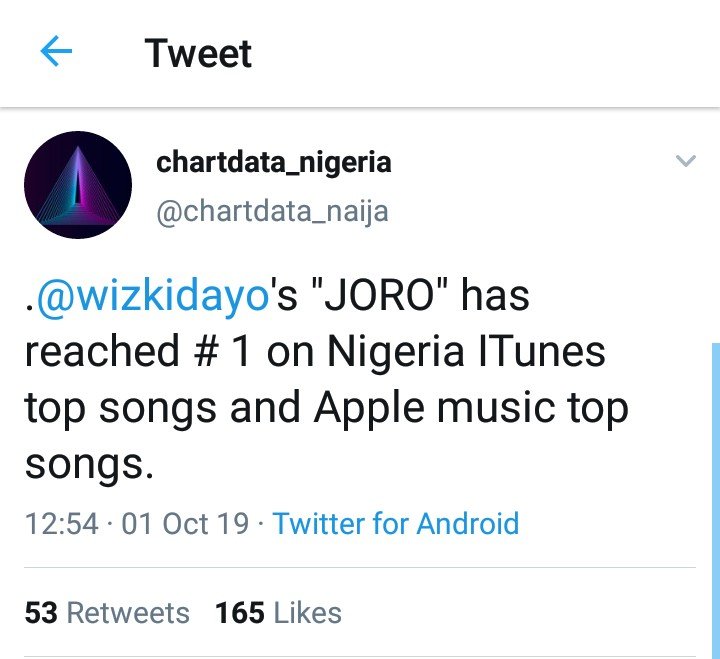View the 165 Likes list
720x659 pixels.
(278, 612)
